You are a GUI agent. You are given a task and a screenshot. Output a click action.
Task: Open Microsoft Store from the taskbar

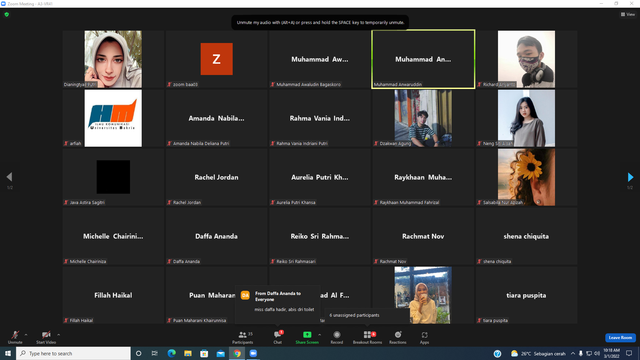204,353
